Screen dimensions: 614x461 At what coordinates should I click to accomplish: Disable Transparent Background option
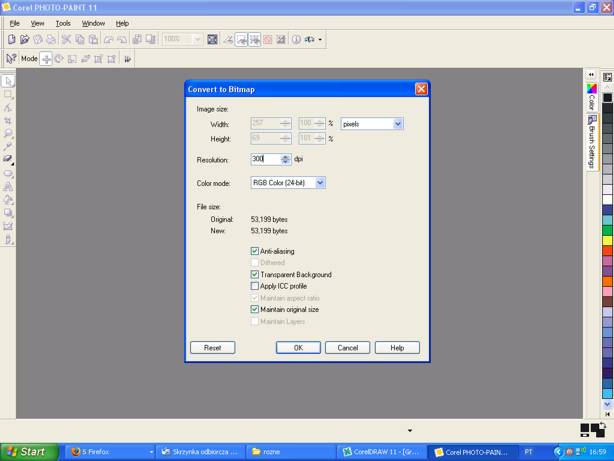[x=255, y=274]
